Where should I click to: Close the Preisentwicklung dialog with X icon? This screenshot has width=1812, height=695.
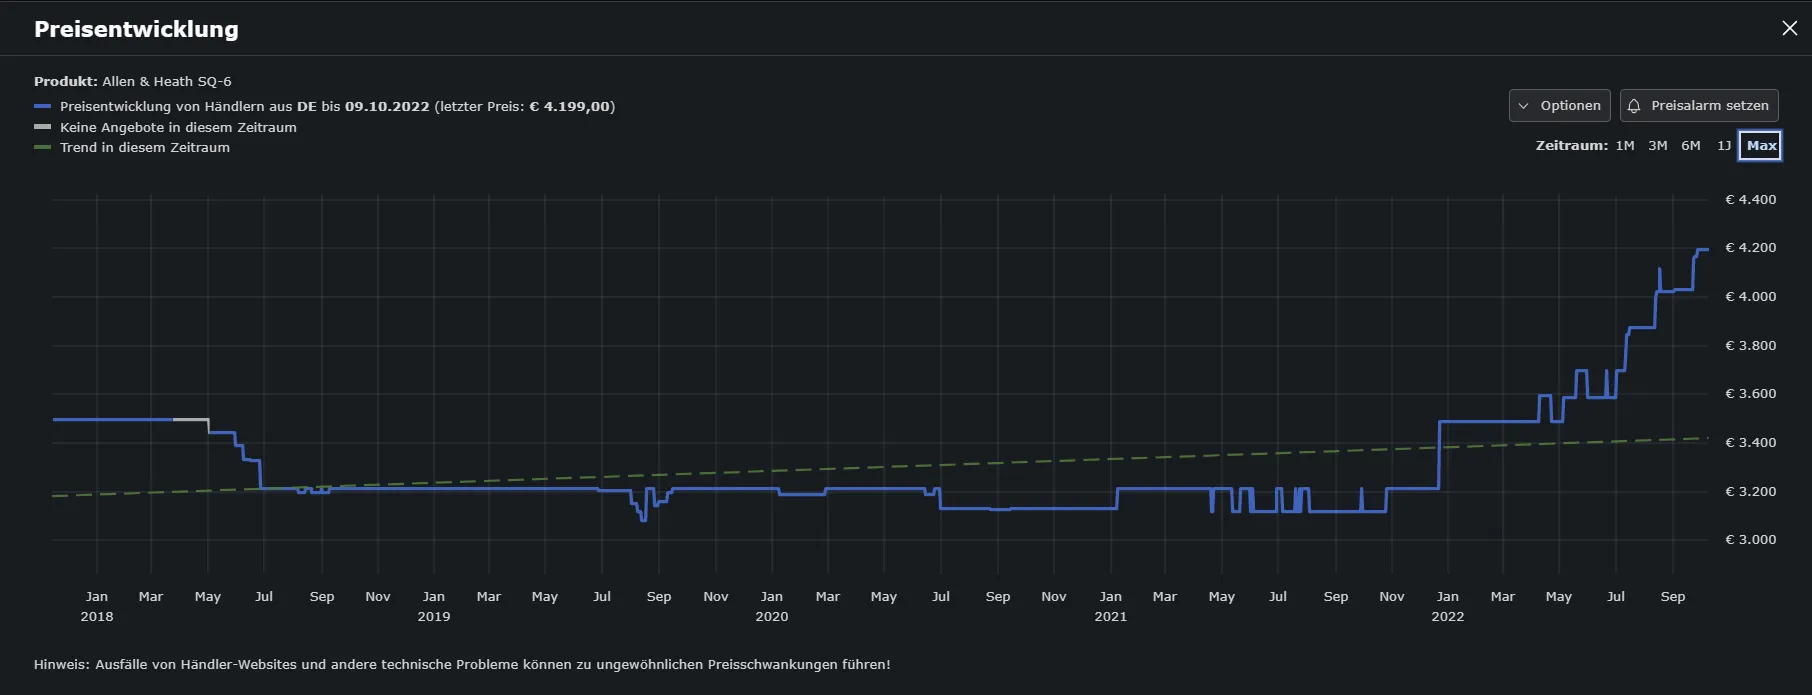click(x=1789, y=28)
